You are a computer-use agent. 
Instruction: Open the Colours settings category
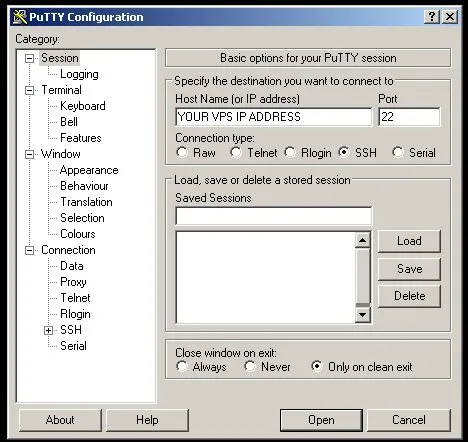[x=78, y=234]
